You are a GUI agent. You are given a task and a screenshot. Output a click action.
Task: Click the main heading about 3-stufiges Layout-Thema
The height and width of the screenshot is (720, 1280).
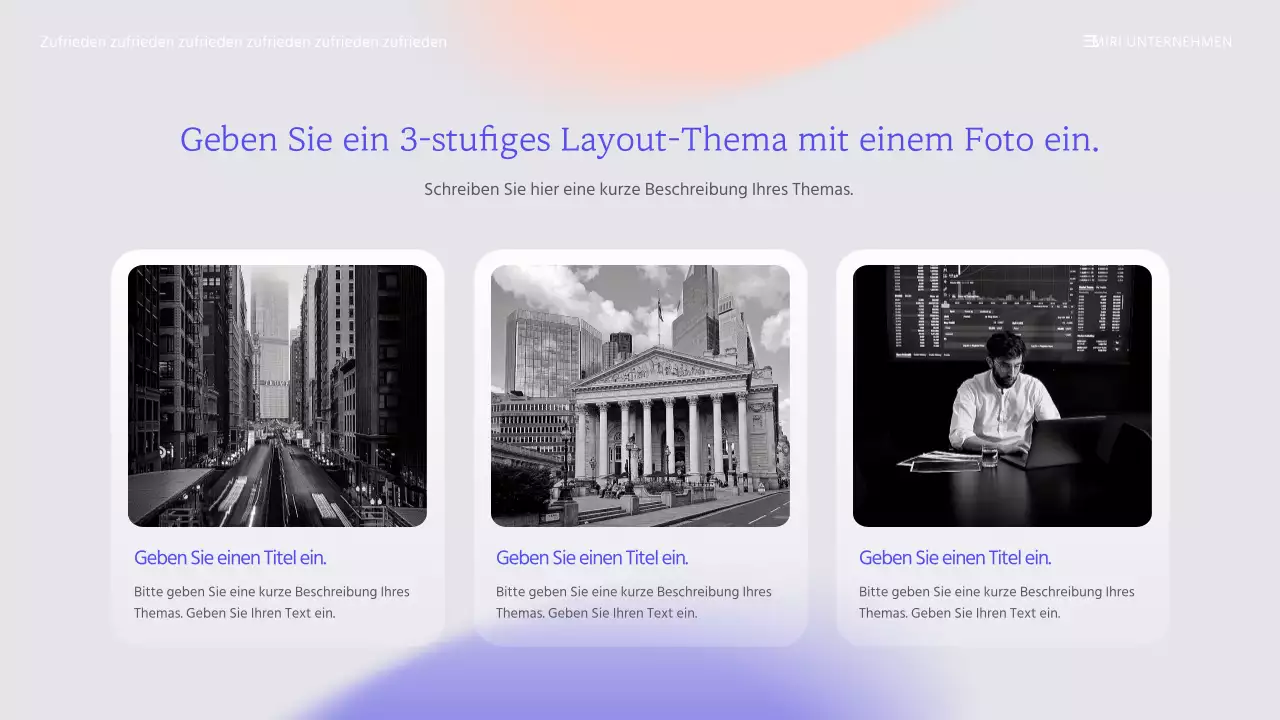640,139
